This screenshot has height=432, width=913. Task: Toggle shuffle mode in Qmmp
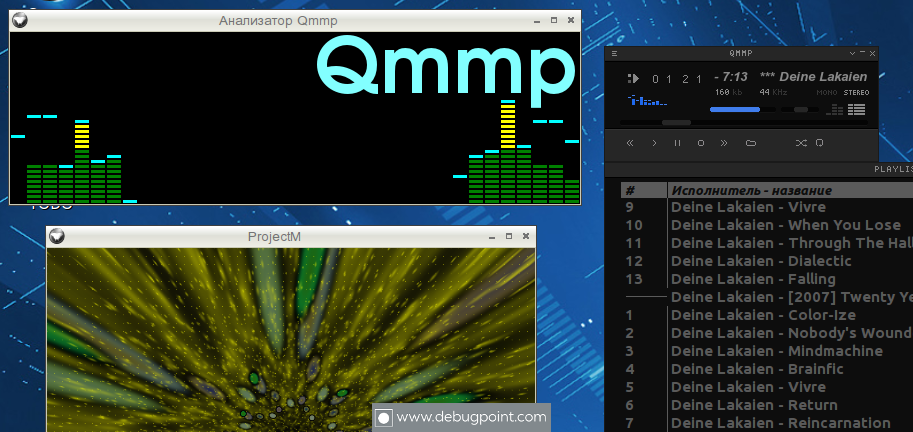click(801, 143)
